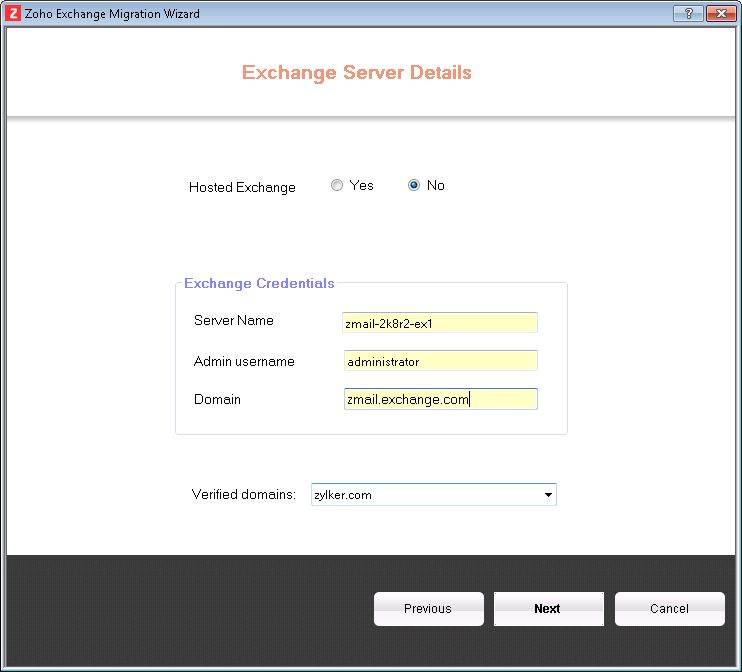Click the Server Name input field
Image resolution: width=742 pixels, height=672 pixels.
(x=440, y=322)
